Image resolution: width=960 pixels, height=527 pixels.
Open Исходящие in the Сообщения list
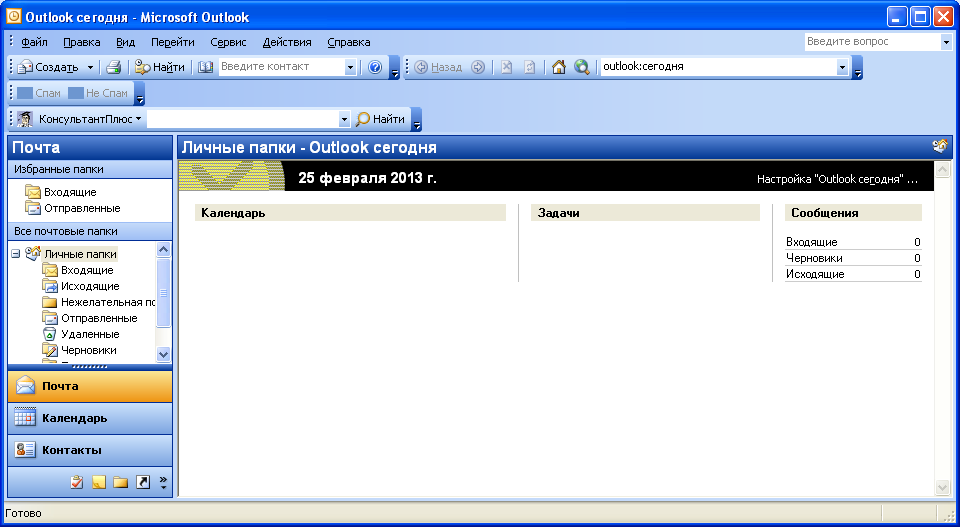click(x=815, y=274)
